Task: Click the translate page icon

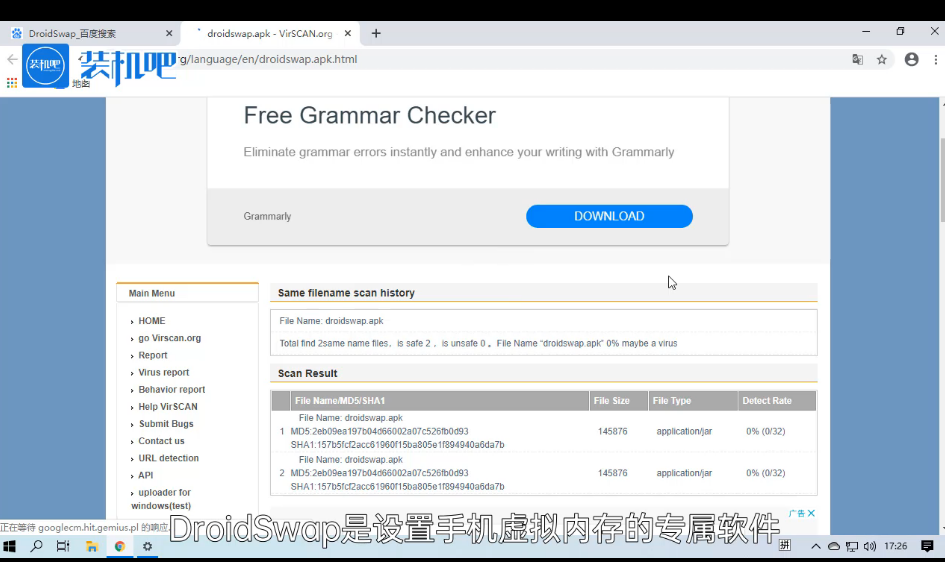Action: pyautogui.click(x=857, y=60)
